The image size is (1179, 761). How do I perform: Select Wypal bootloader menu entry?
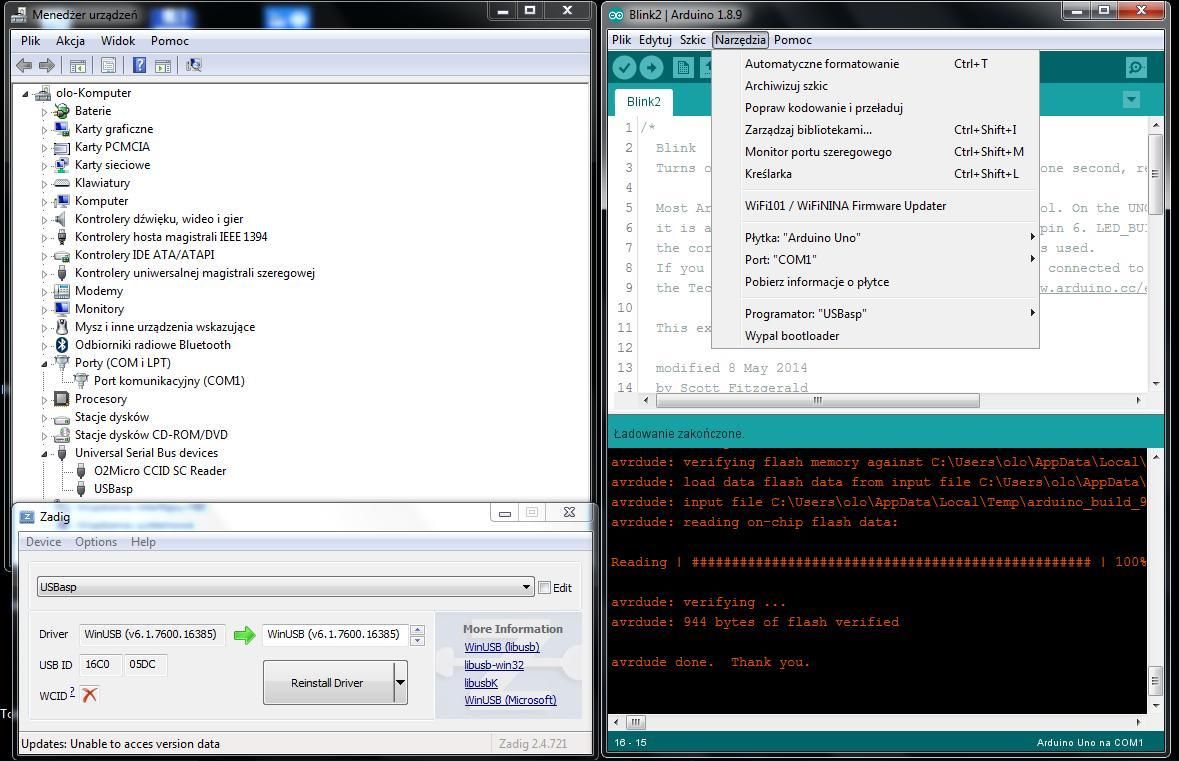(875, 336)
